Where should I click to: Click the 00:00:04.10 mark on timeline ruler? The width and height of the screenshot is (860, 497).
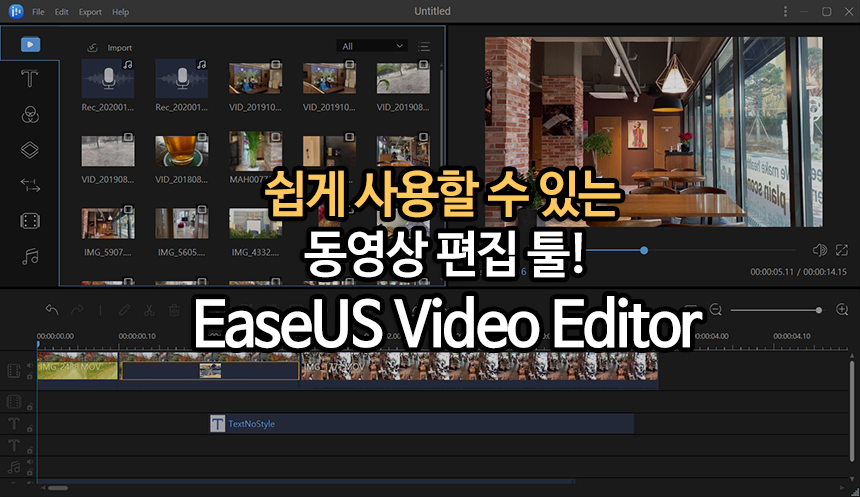point(792,336)
